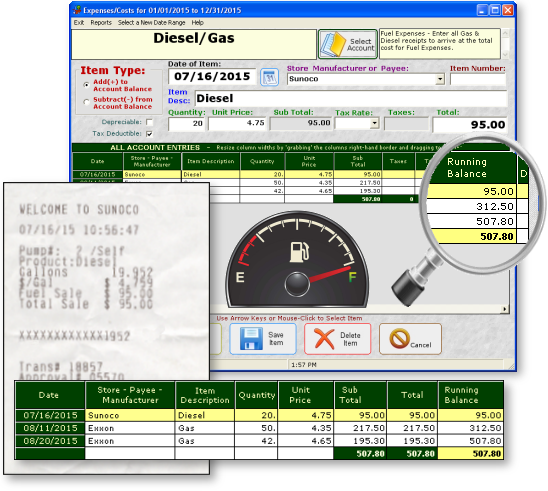This screenshot has width=548, height=491.
Task: Click the Select Account folder icon button
Action: click(347, 44)
